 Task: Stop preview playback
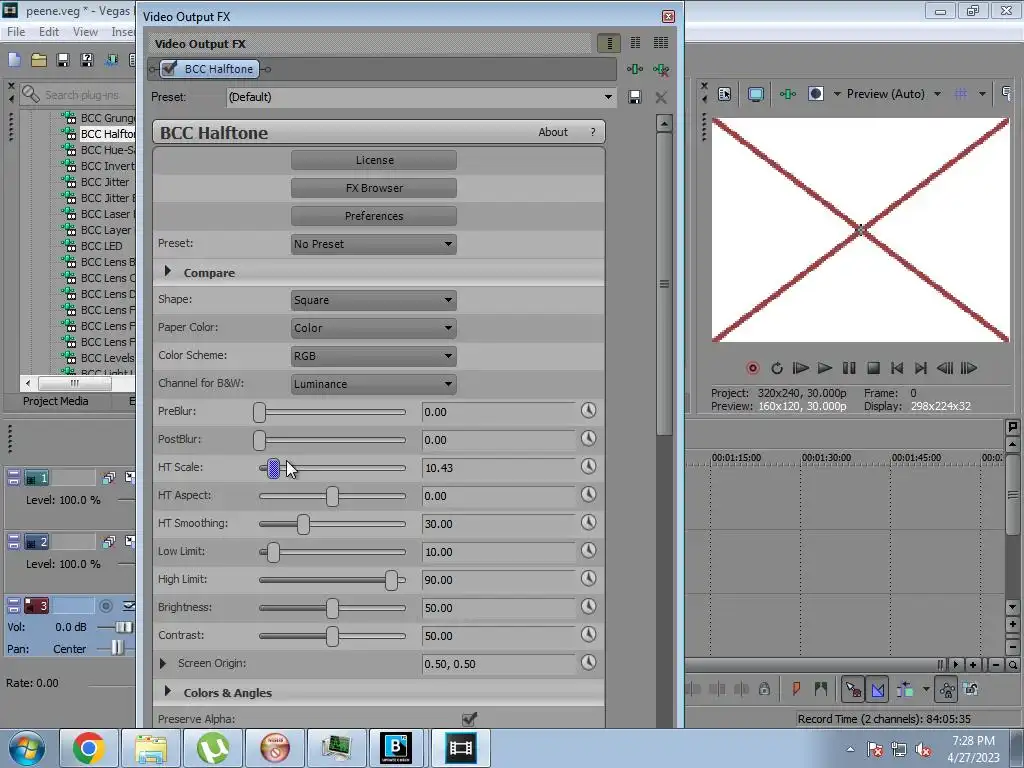873,368
